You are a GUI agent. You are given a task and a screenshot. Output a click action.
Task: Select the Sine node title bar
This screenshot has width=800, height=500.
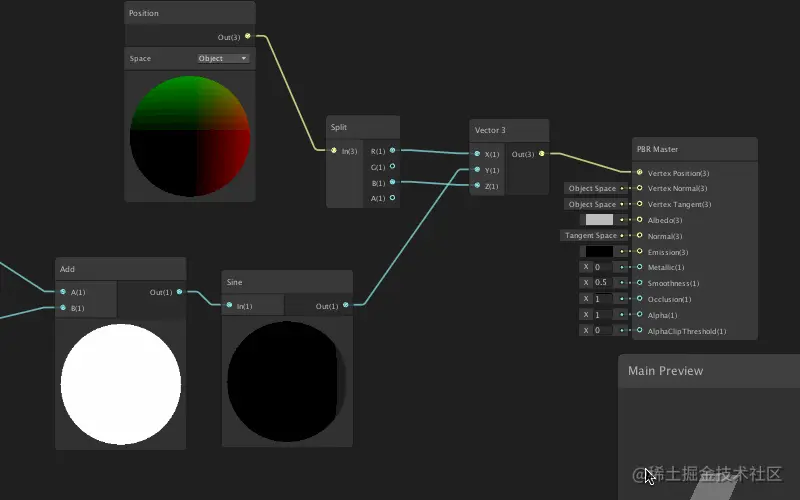point(287,282)
